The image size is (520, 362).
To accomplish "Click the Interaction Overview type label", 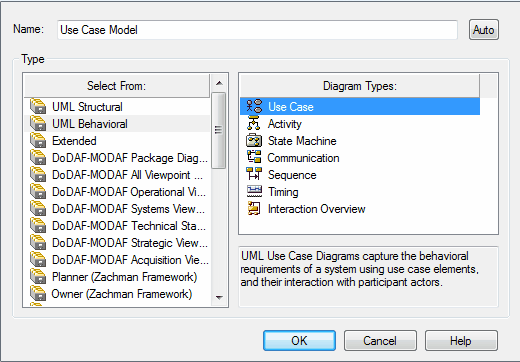I will tap(316, 209).
